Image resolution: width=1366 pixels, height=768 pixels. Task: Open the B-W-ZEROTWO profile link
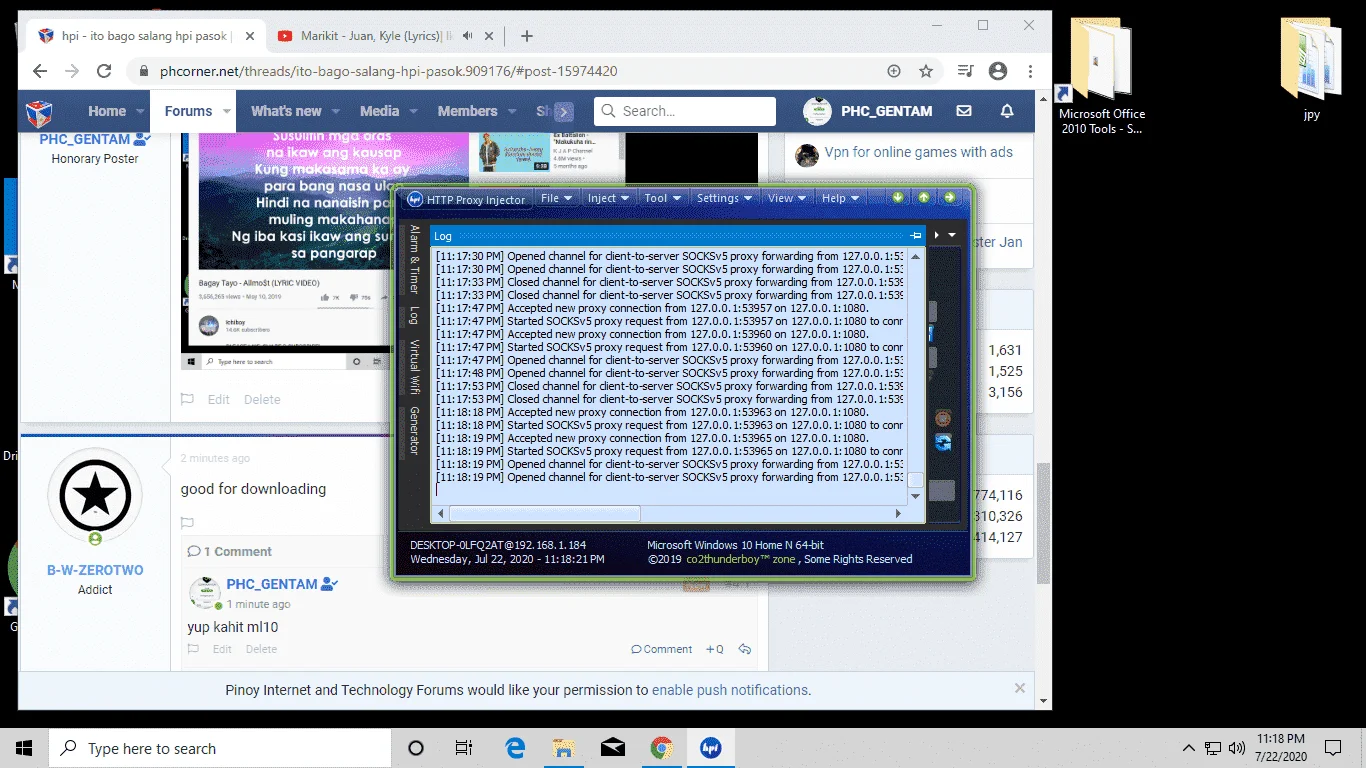click(x=95, y=570)
